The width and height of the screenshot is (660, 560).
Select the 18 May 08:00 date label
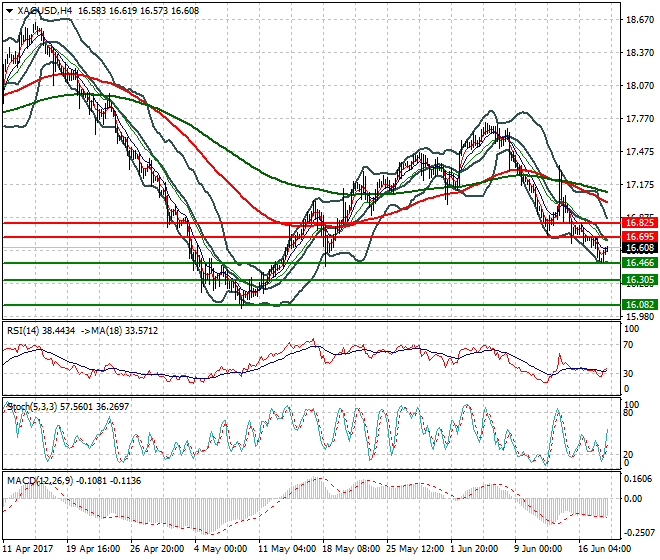pyautogui.click(x=351, y=549)
